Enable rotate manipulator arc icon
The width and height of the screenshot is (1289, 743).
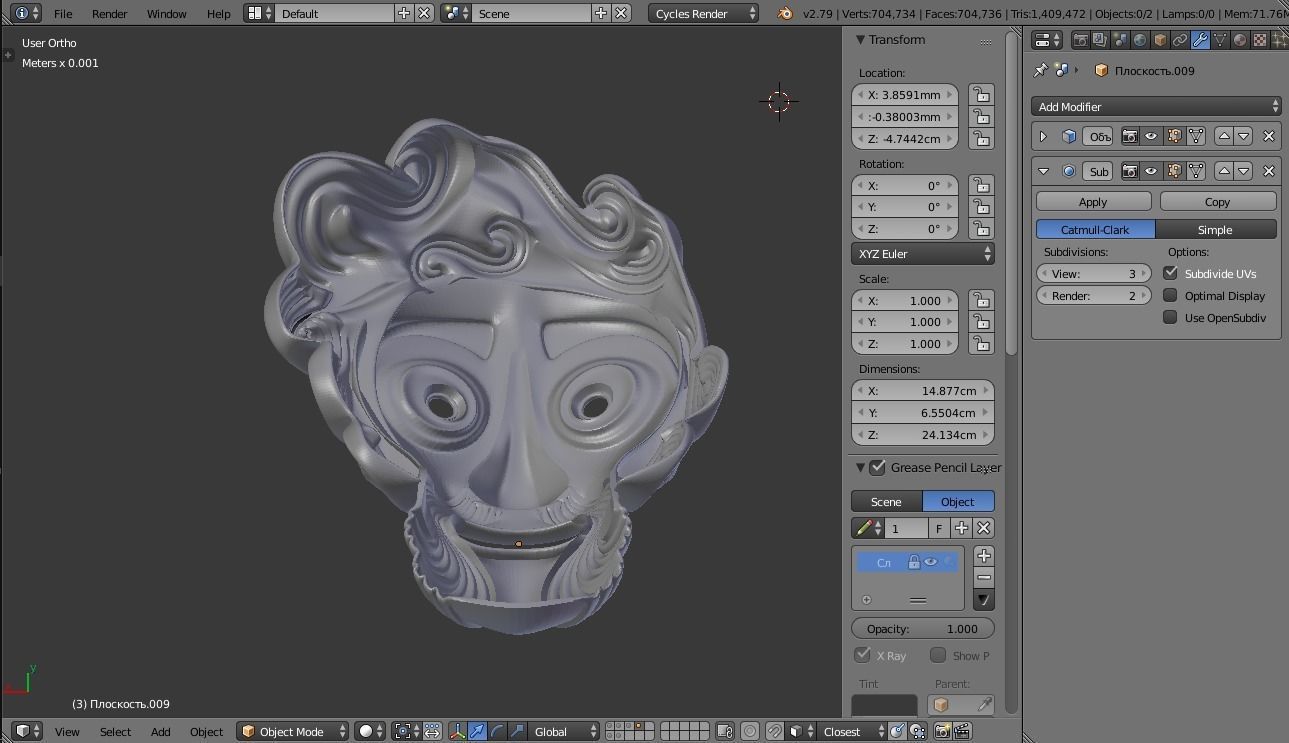(498, 731)
